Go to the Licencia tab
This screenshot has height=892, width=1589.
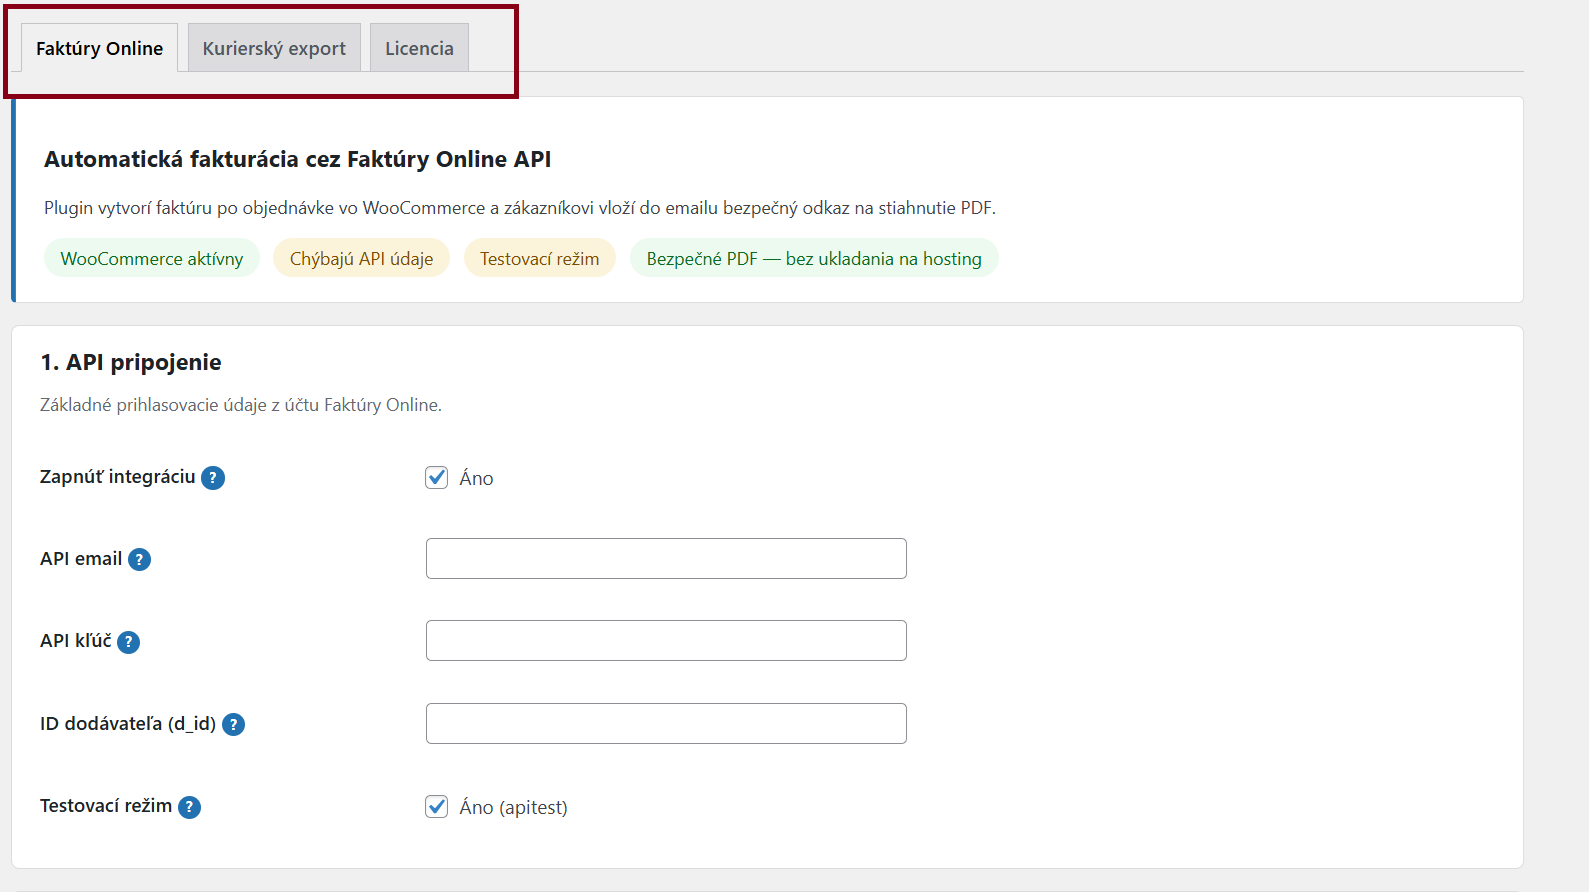pos(419,48)
